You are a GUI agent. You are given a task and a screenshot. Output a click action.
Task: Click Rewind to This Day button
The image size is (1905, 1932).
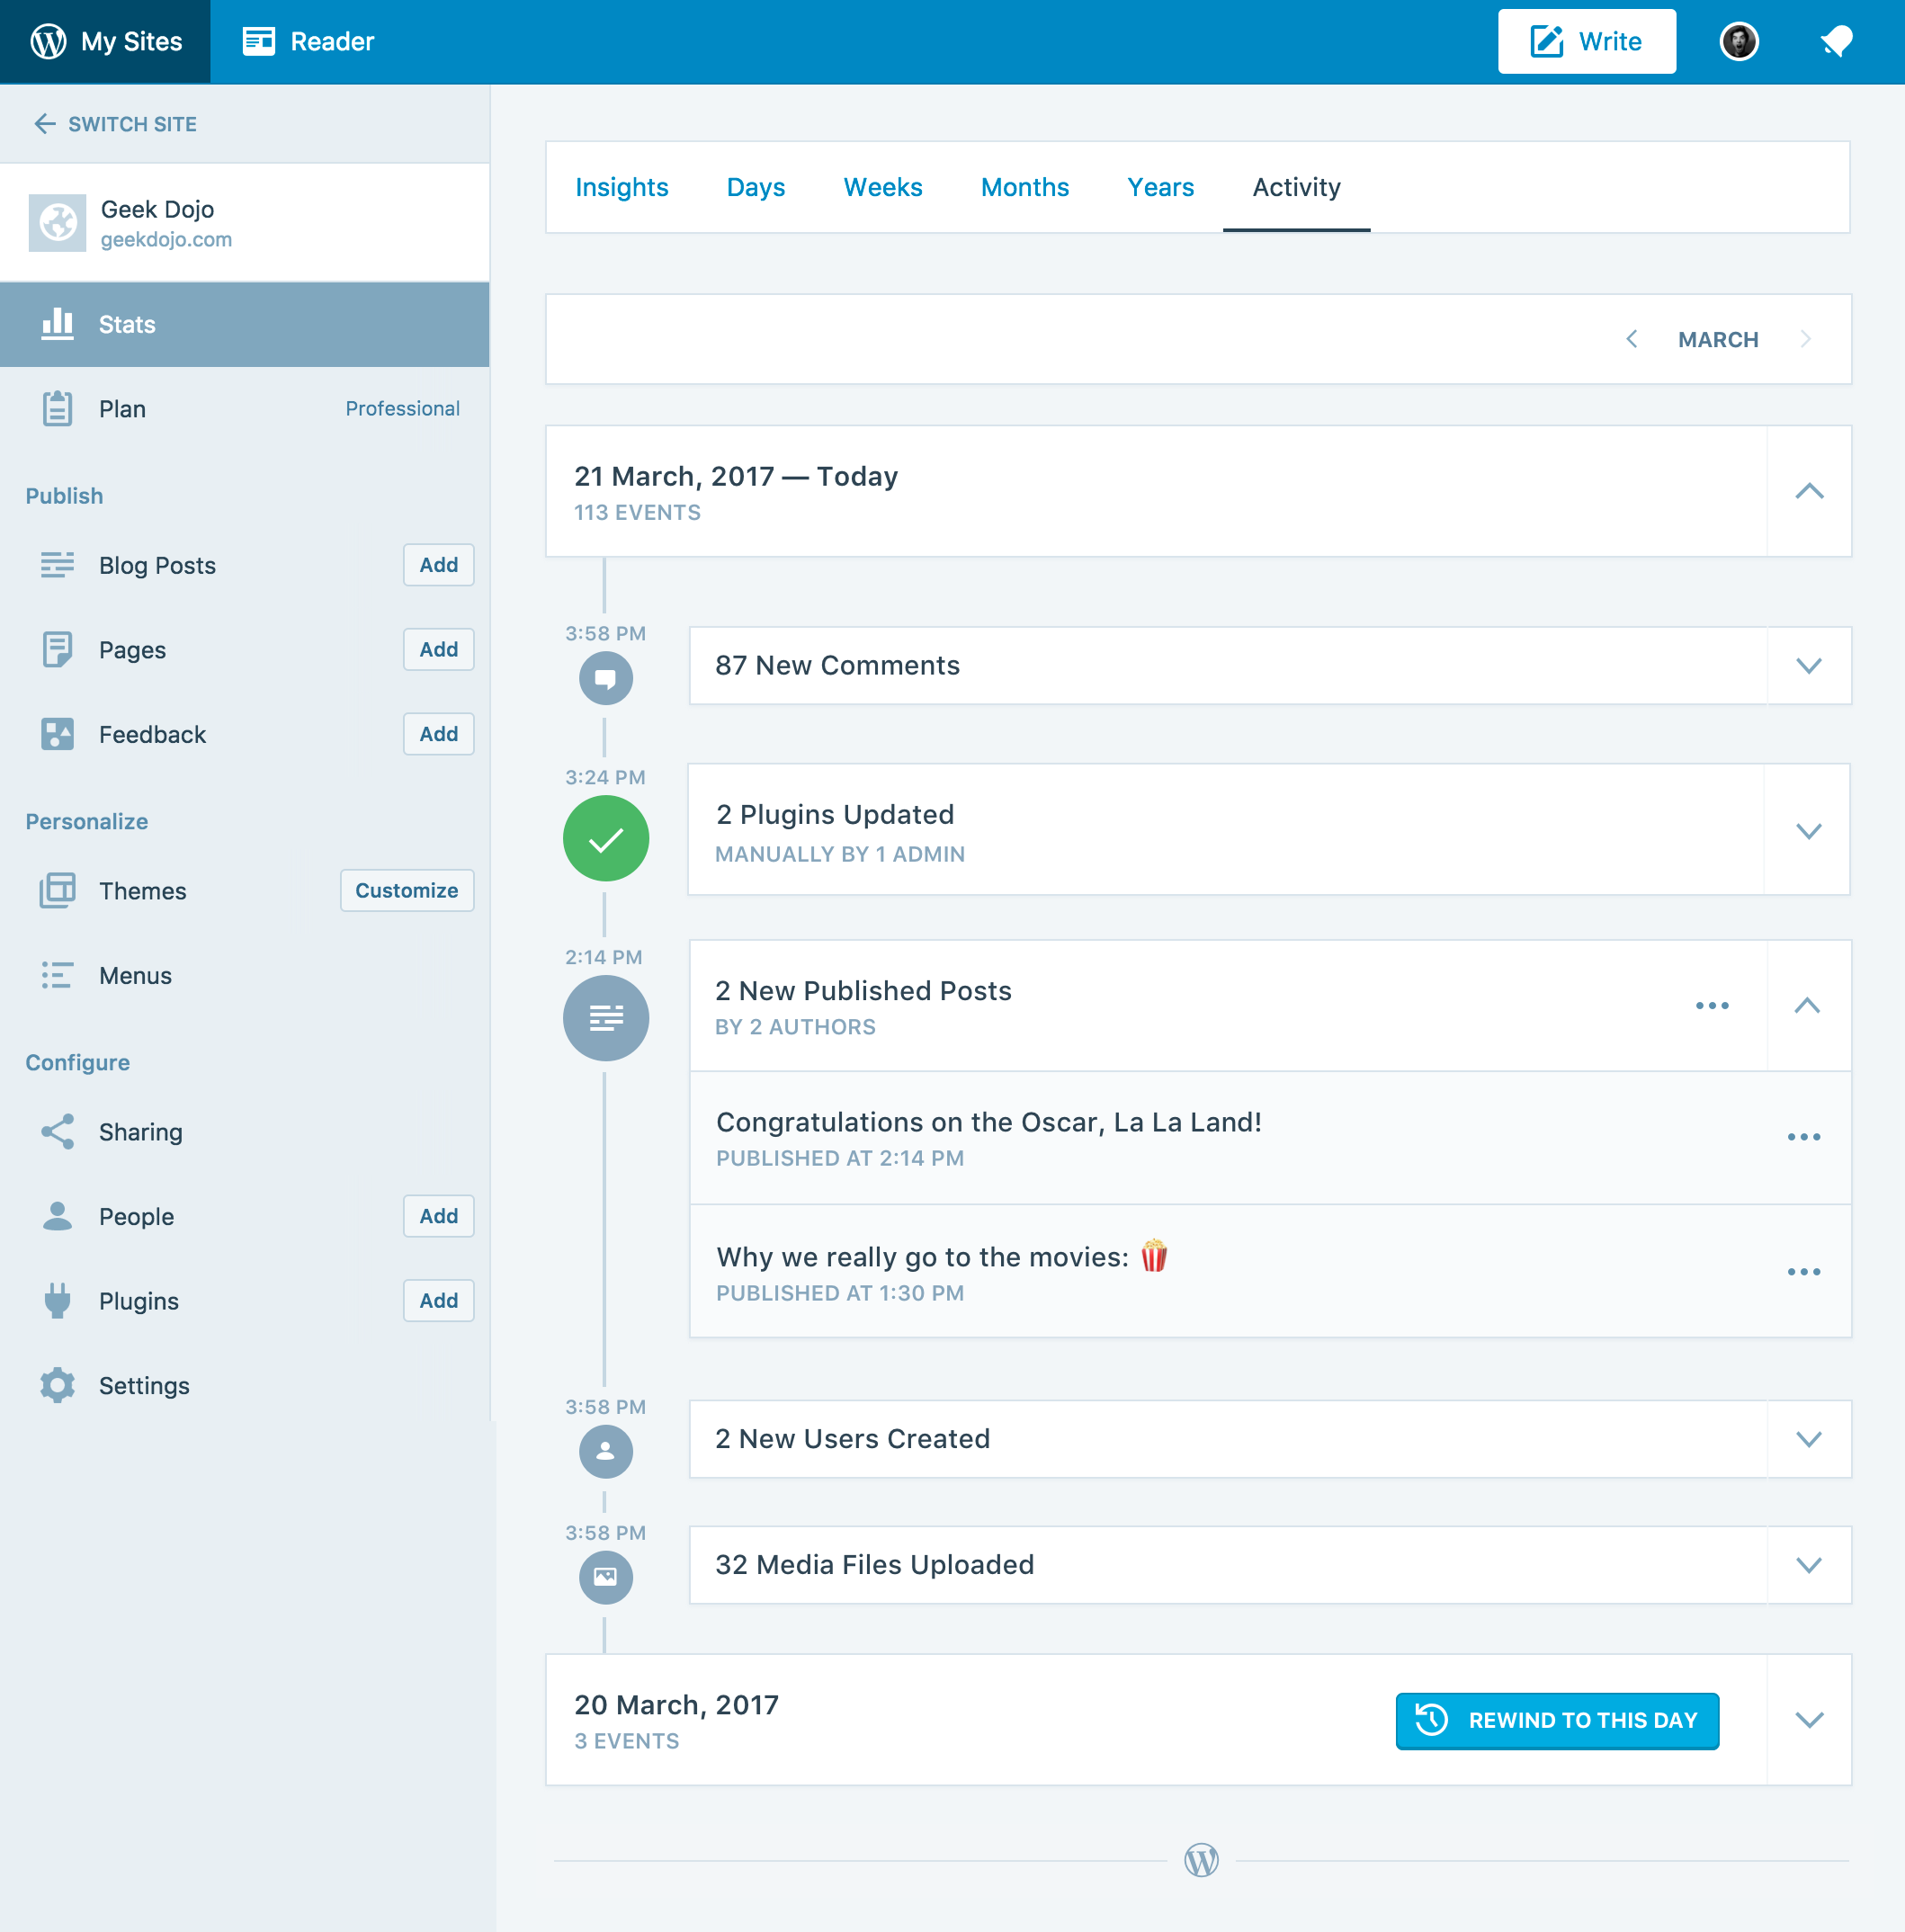pos(1556,1720)
